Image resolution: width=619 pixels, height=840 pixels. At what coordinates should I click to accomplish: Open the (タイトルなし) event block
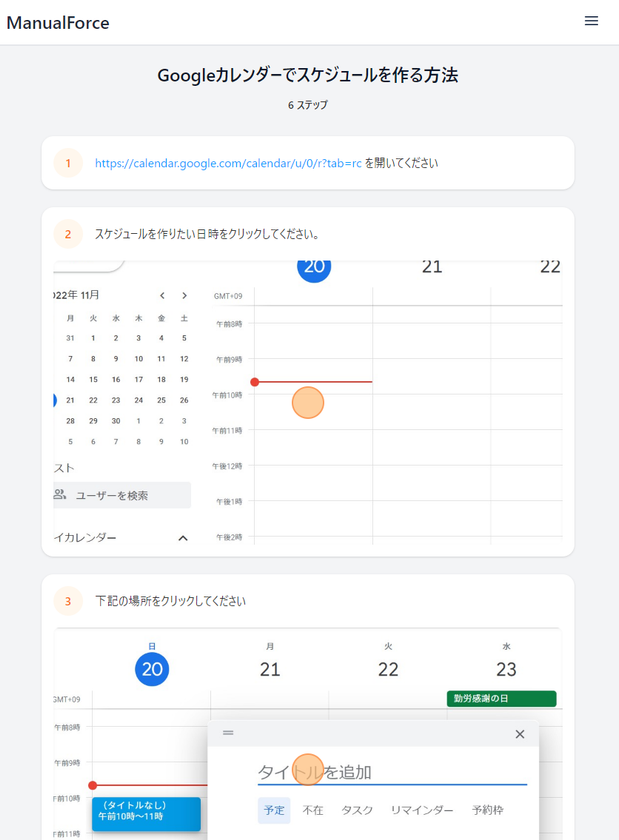pyautogui.click(x=146, y=814)
